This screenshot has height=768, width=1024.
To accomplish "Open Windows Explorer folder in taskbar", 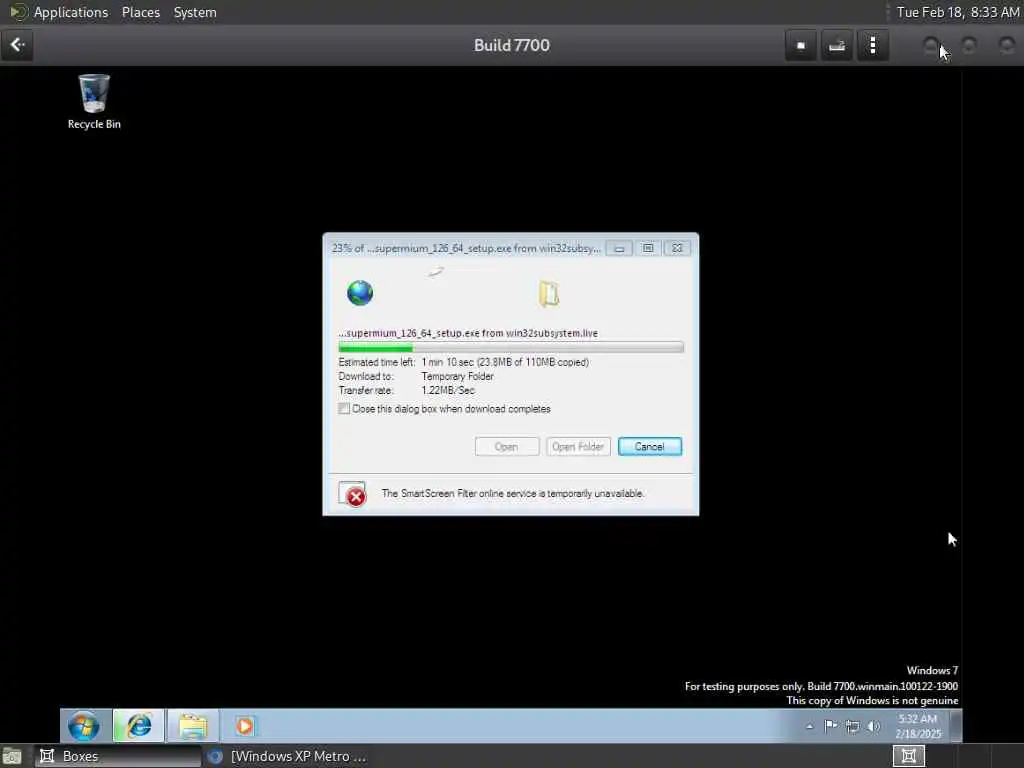I will 193,726.
